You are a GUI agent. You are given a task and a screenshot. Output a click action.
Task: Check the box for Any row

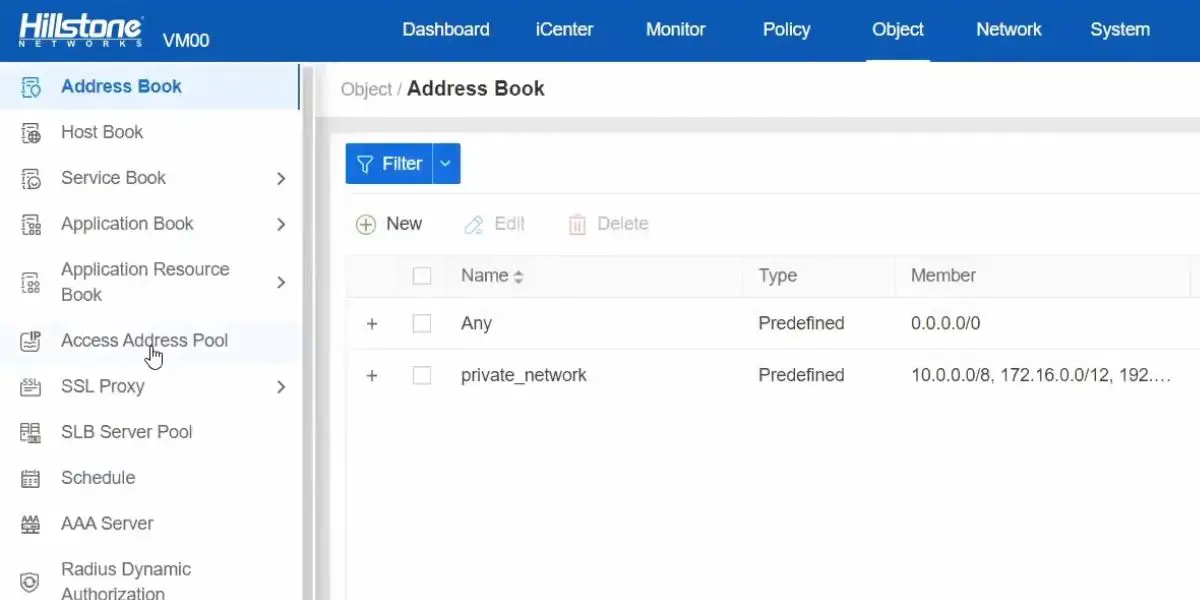pos(422,324)
